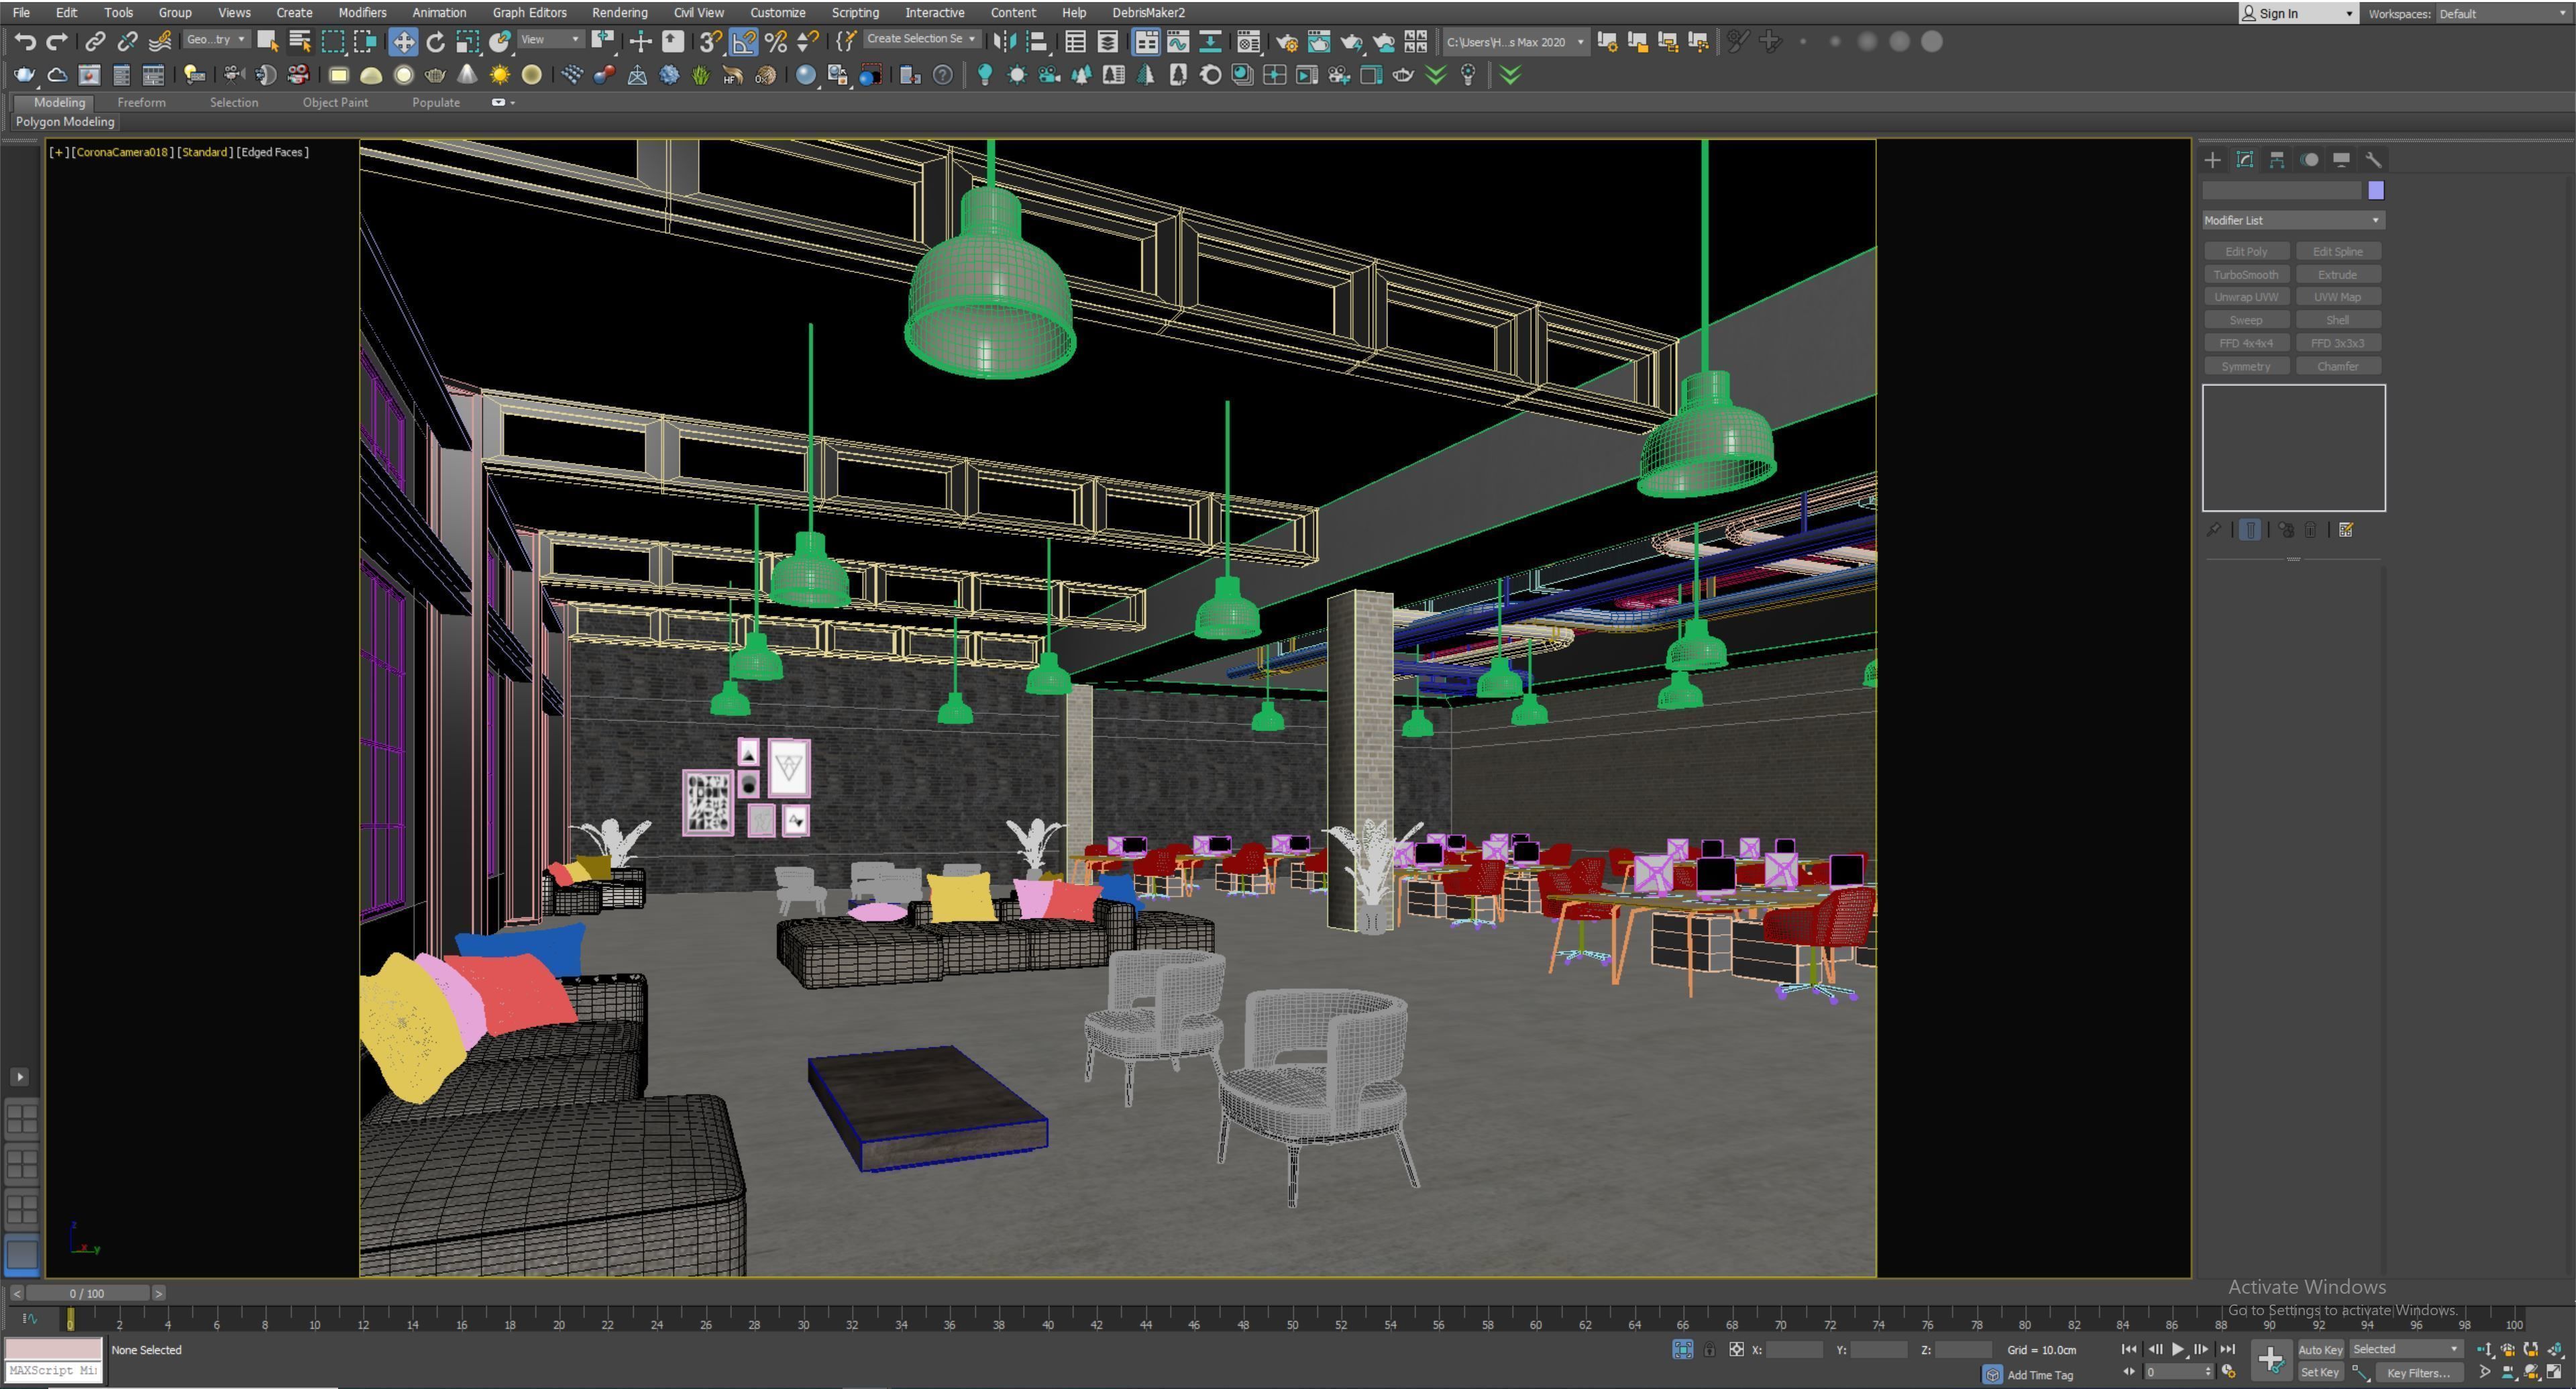Toggle the Selection Lock padlock
The image size is (2576, 1389).
click(1709, 1350)
